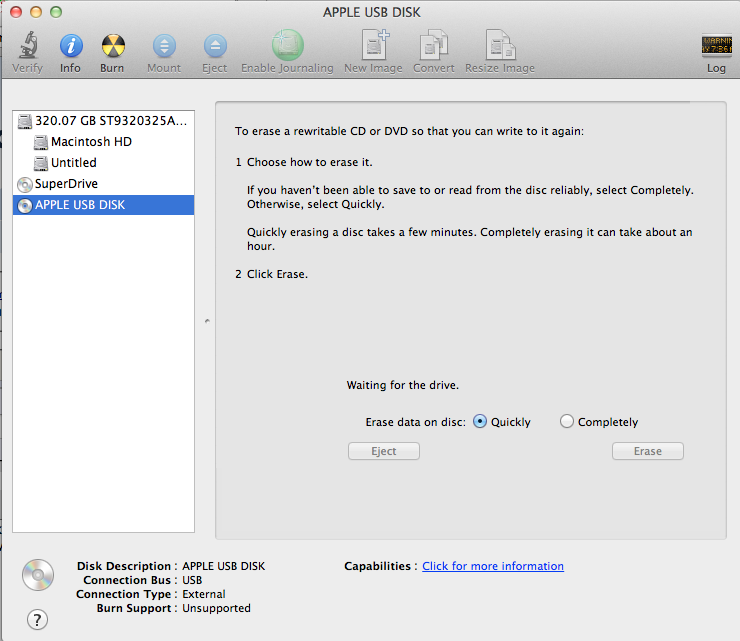Click the Burn Support Unsupported value
The width and height of the screenshot is (740, 641).
pos(216,608)
